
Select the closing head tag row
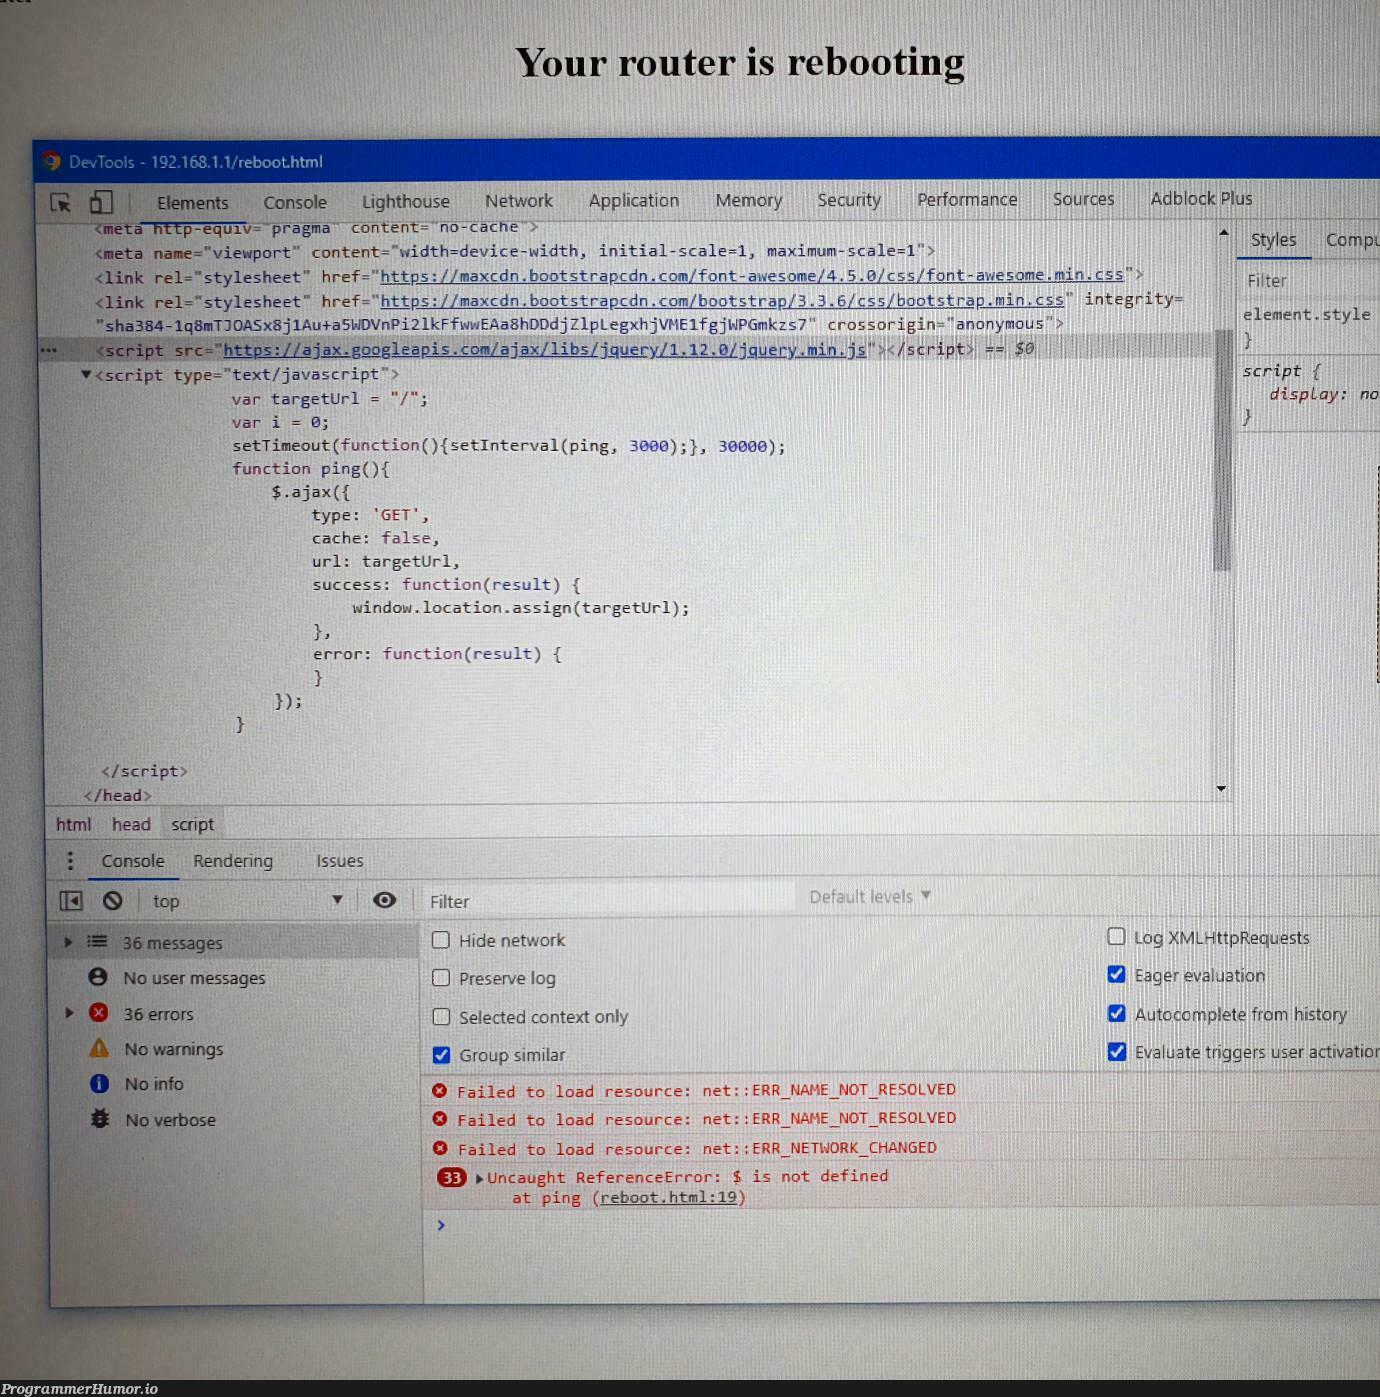click(x=118, y=796)
